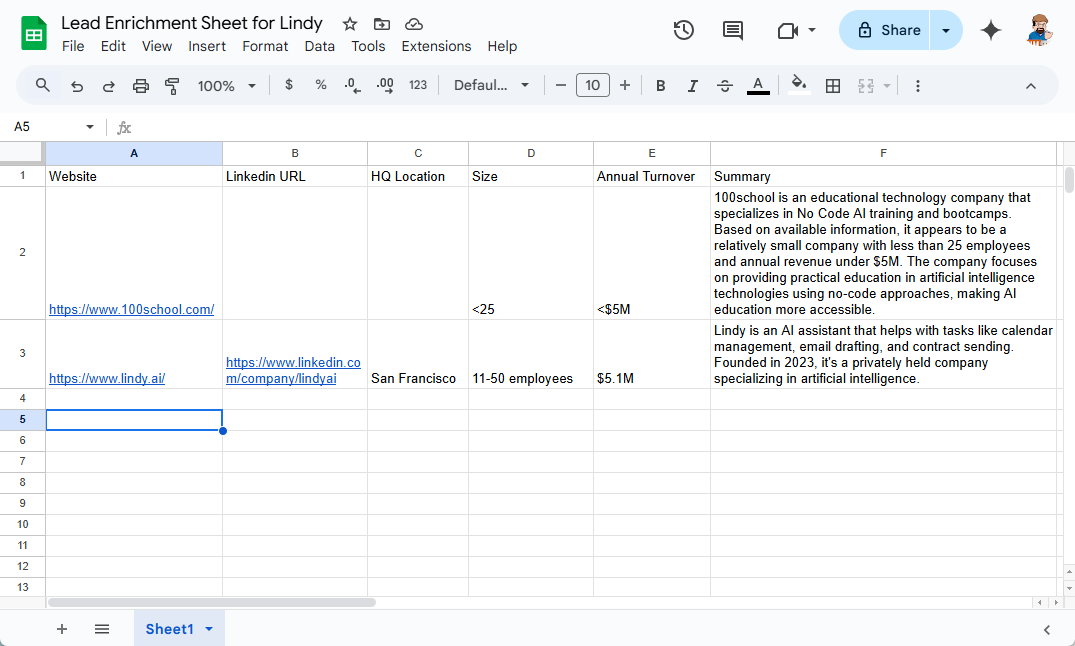Click the font size input field
The width and height of the screenshot is (1075, 646).
[593, 86]
